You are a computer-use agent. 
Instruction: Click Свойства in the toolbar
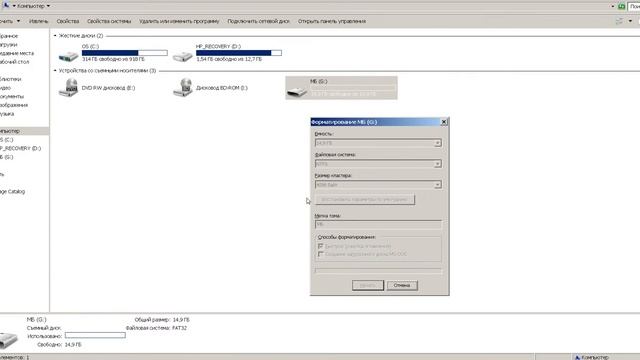67,21
